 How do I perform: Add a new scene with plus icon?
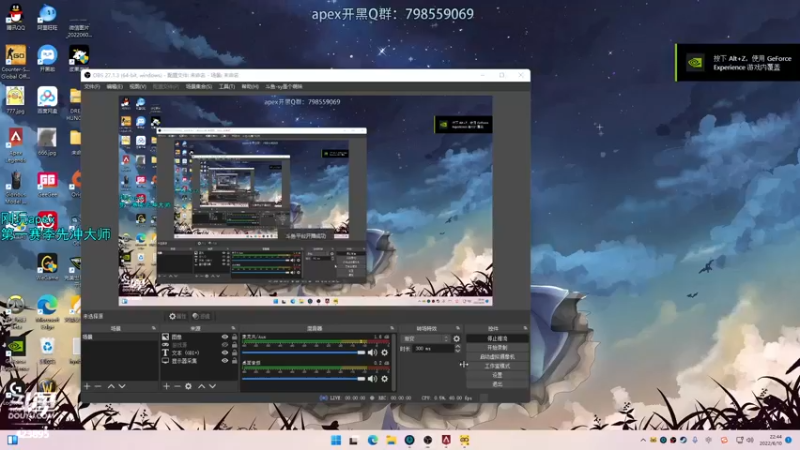[x=87, y=386]
